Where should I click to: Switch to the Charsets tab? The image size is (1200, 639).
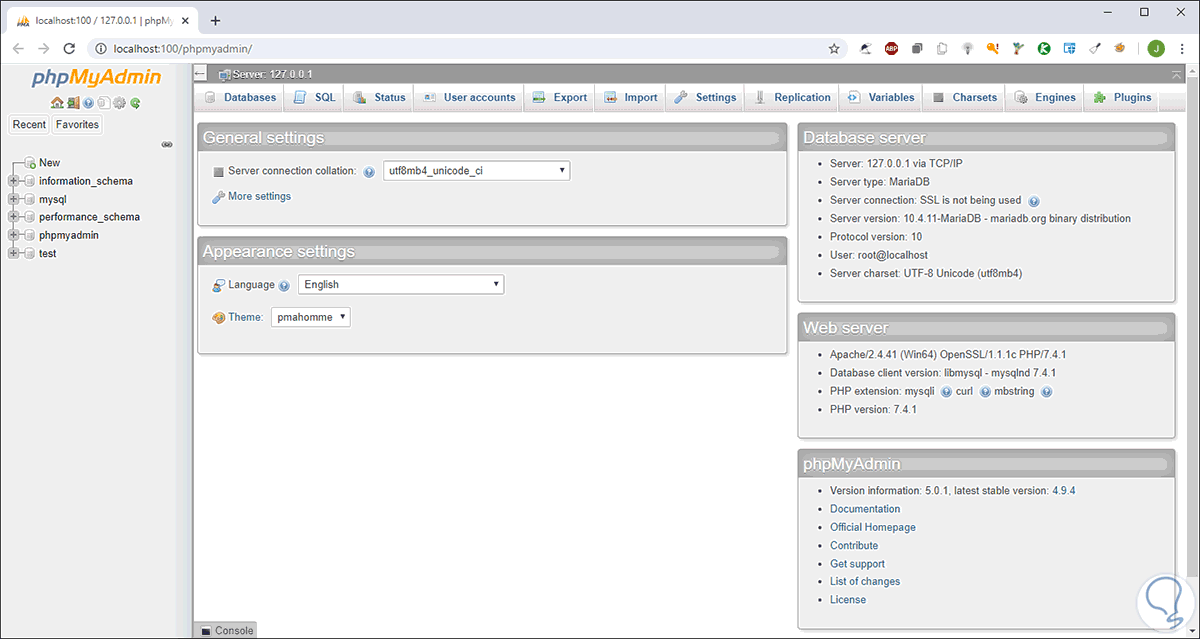pyautogui.click(x=965, y=98)
